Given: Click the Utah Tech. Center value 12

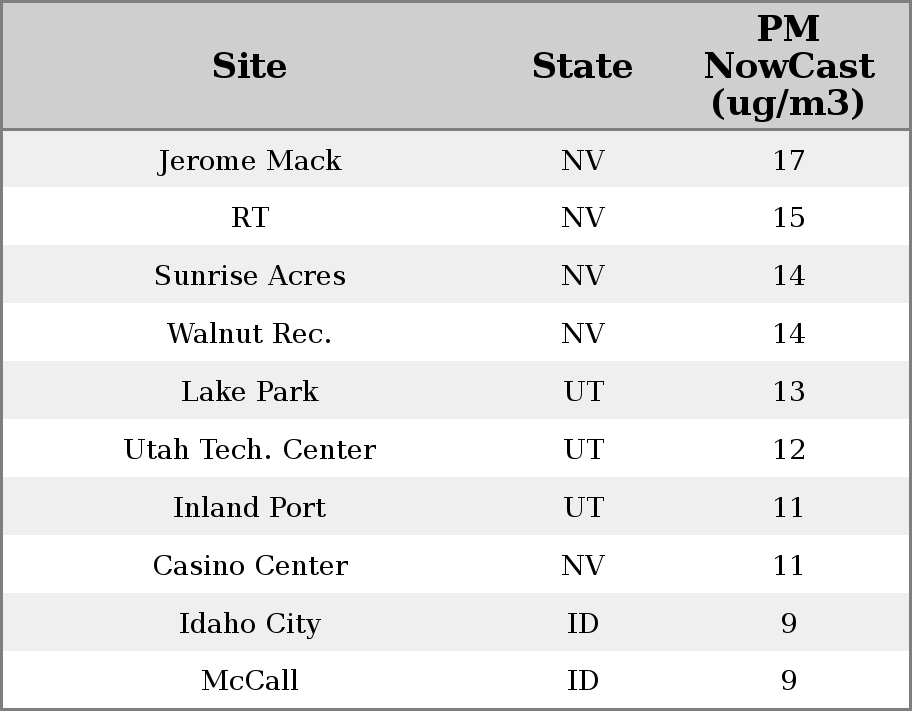Looking at the screenshot, I should click(788, 450).
